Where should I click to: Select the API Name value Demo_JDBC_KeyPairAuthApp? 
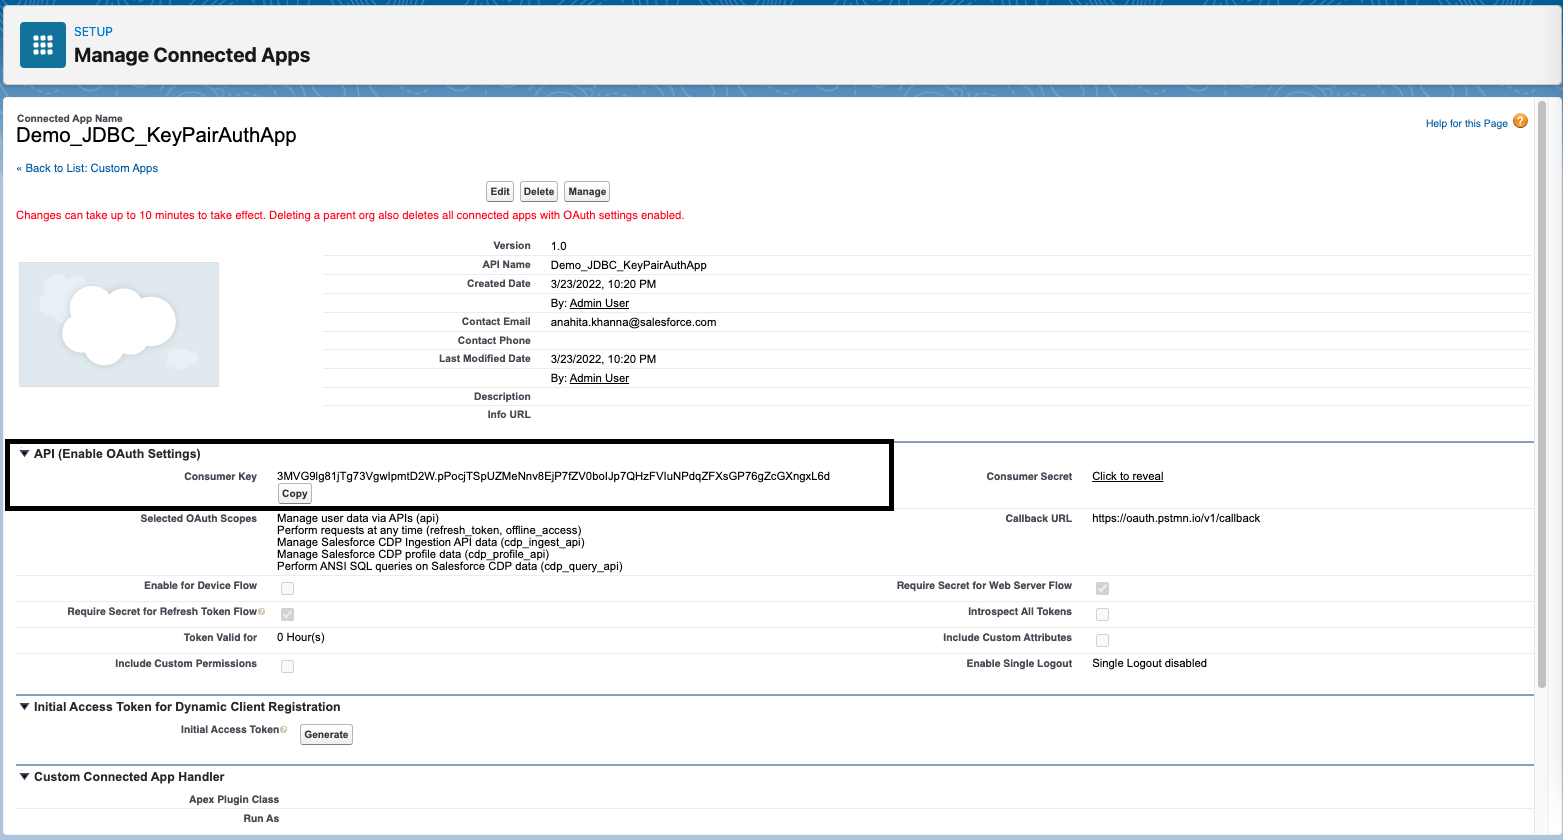(629, 265)
